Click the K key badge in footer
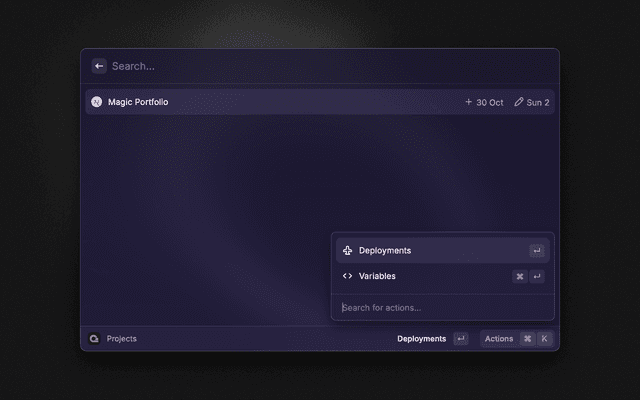 tap(544, 339)
